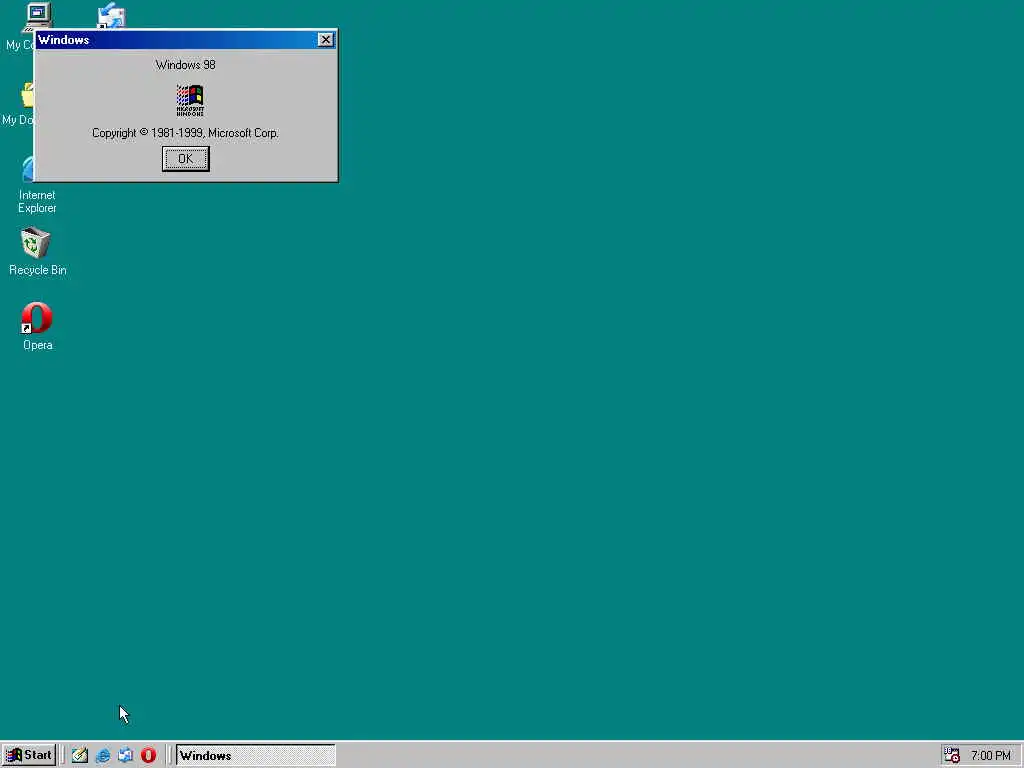Select the Opera desktop shortcut
The height and width of the screenshot is (768, 1024).
(37, 326)
